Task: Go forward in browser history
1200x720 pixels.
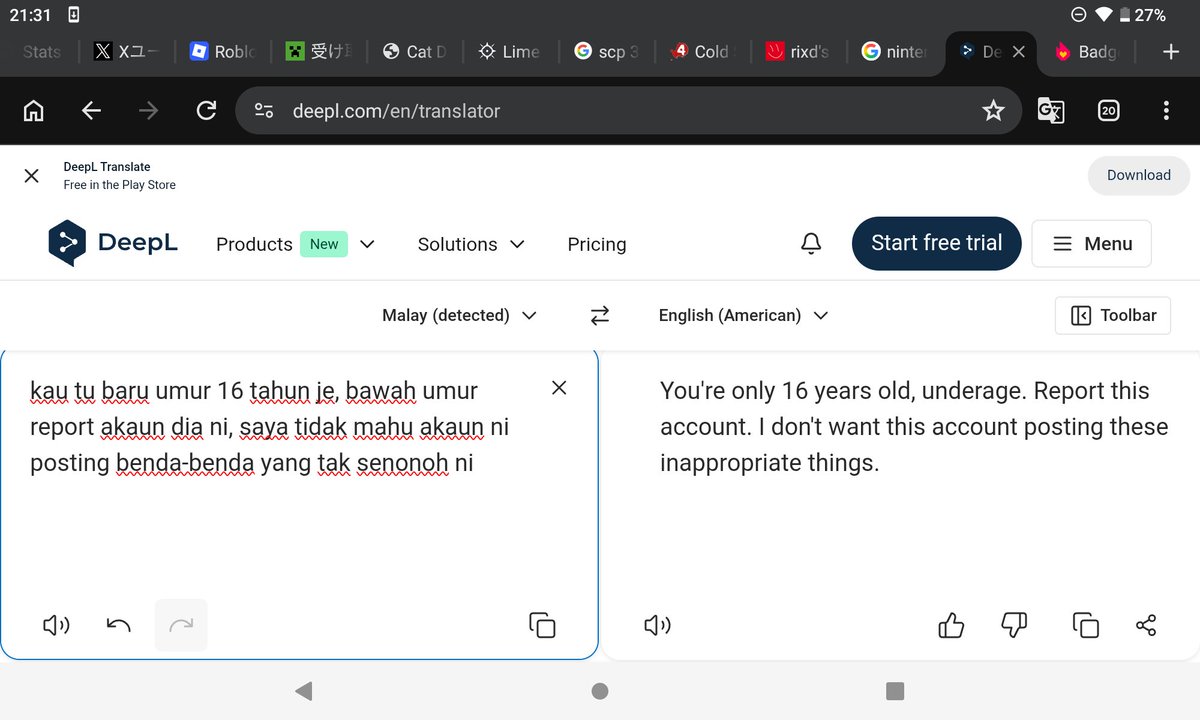Action: [149, 111]
